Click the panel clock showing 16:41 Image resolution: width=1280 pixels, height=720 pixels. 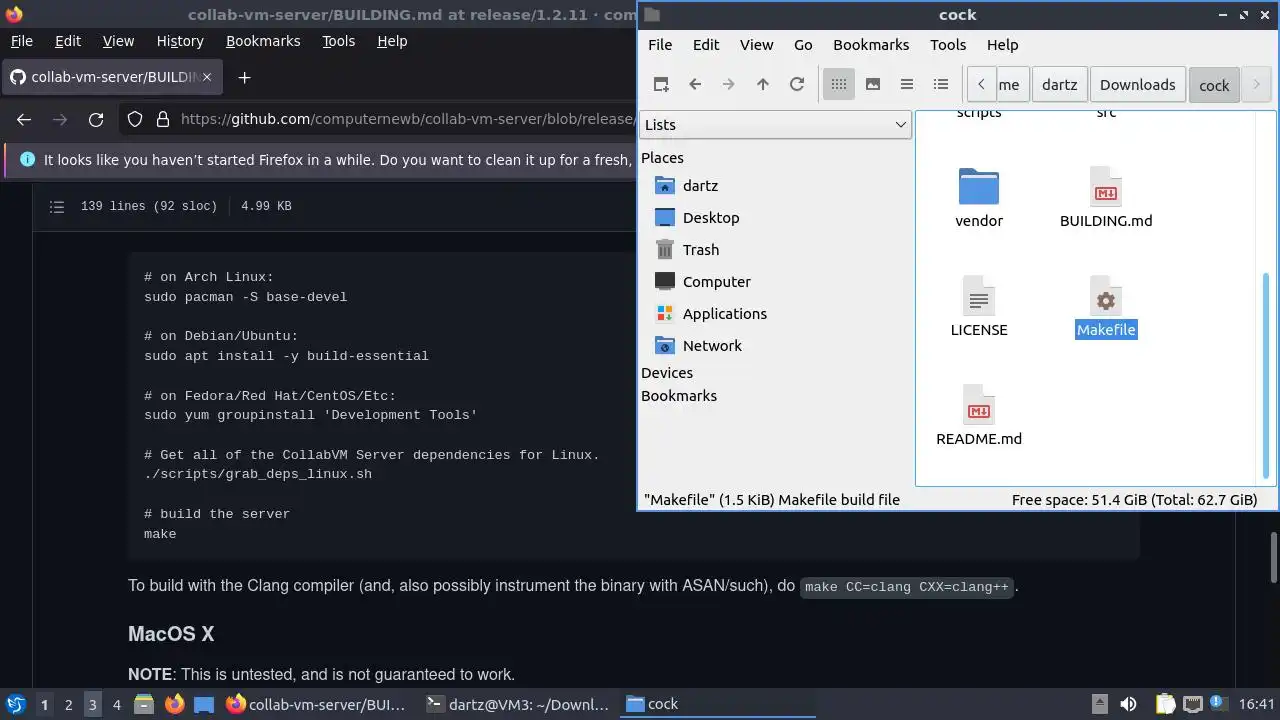coord(1258,704)
